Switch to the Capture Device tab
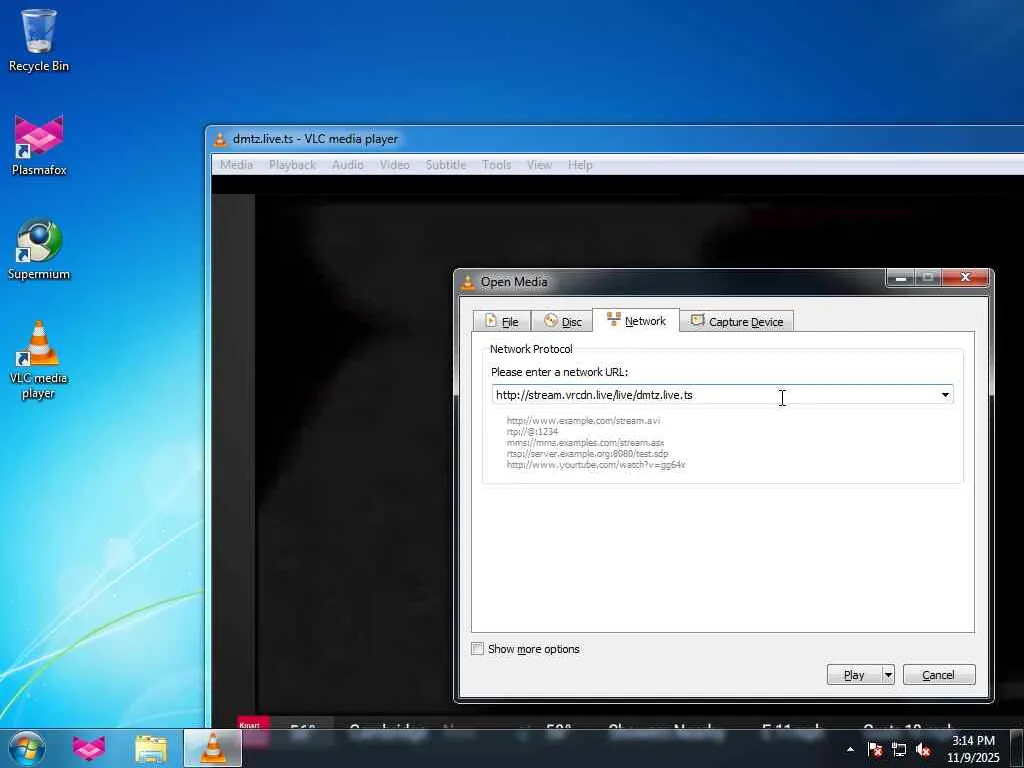The width and height of the screenshot is (1024, 768). (737, 321)
